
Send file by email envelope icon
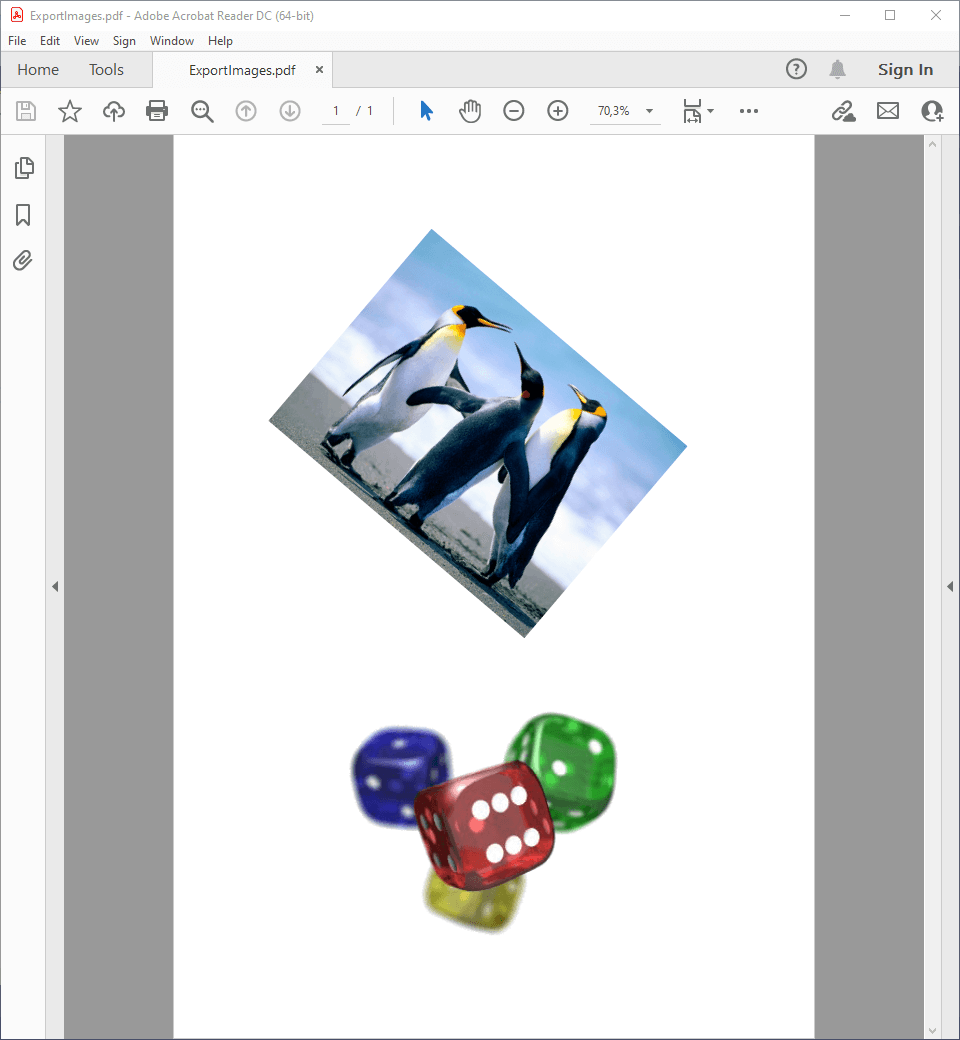[888, 111]
